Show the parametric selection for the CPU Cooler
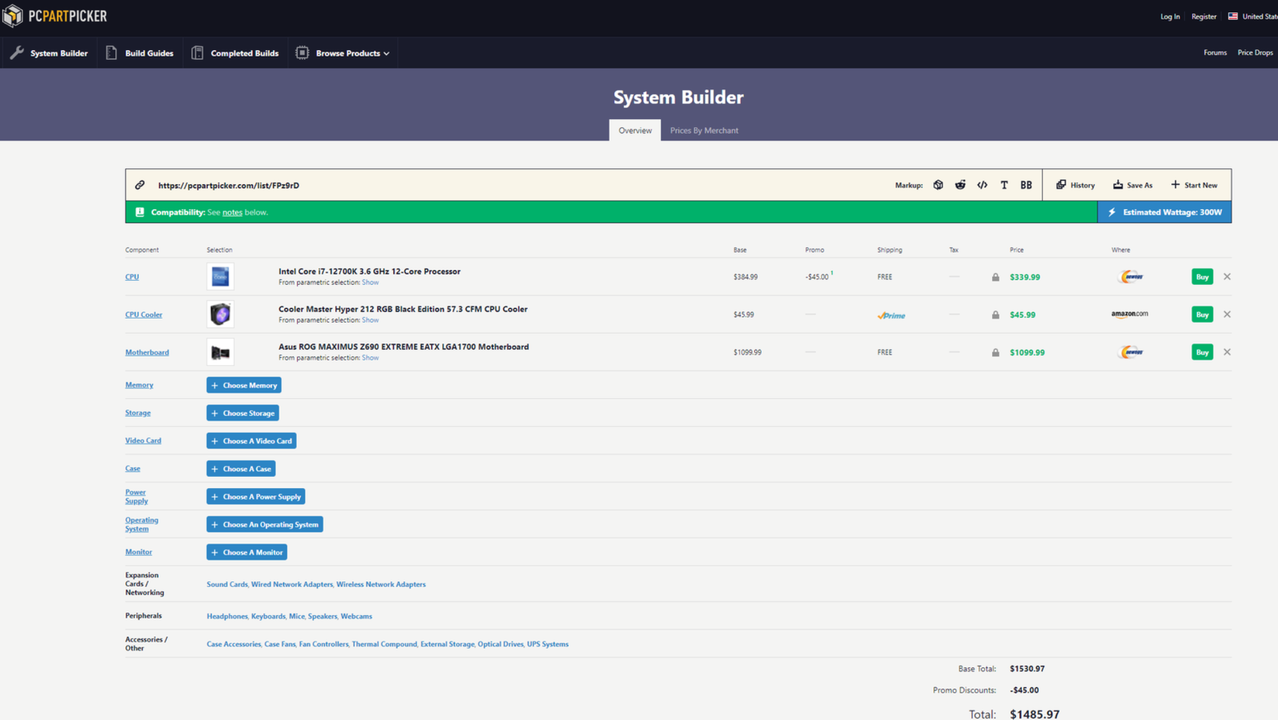The width and height of the screenshot is (1278, 720). tap(370, 320)
